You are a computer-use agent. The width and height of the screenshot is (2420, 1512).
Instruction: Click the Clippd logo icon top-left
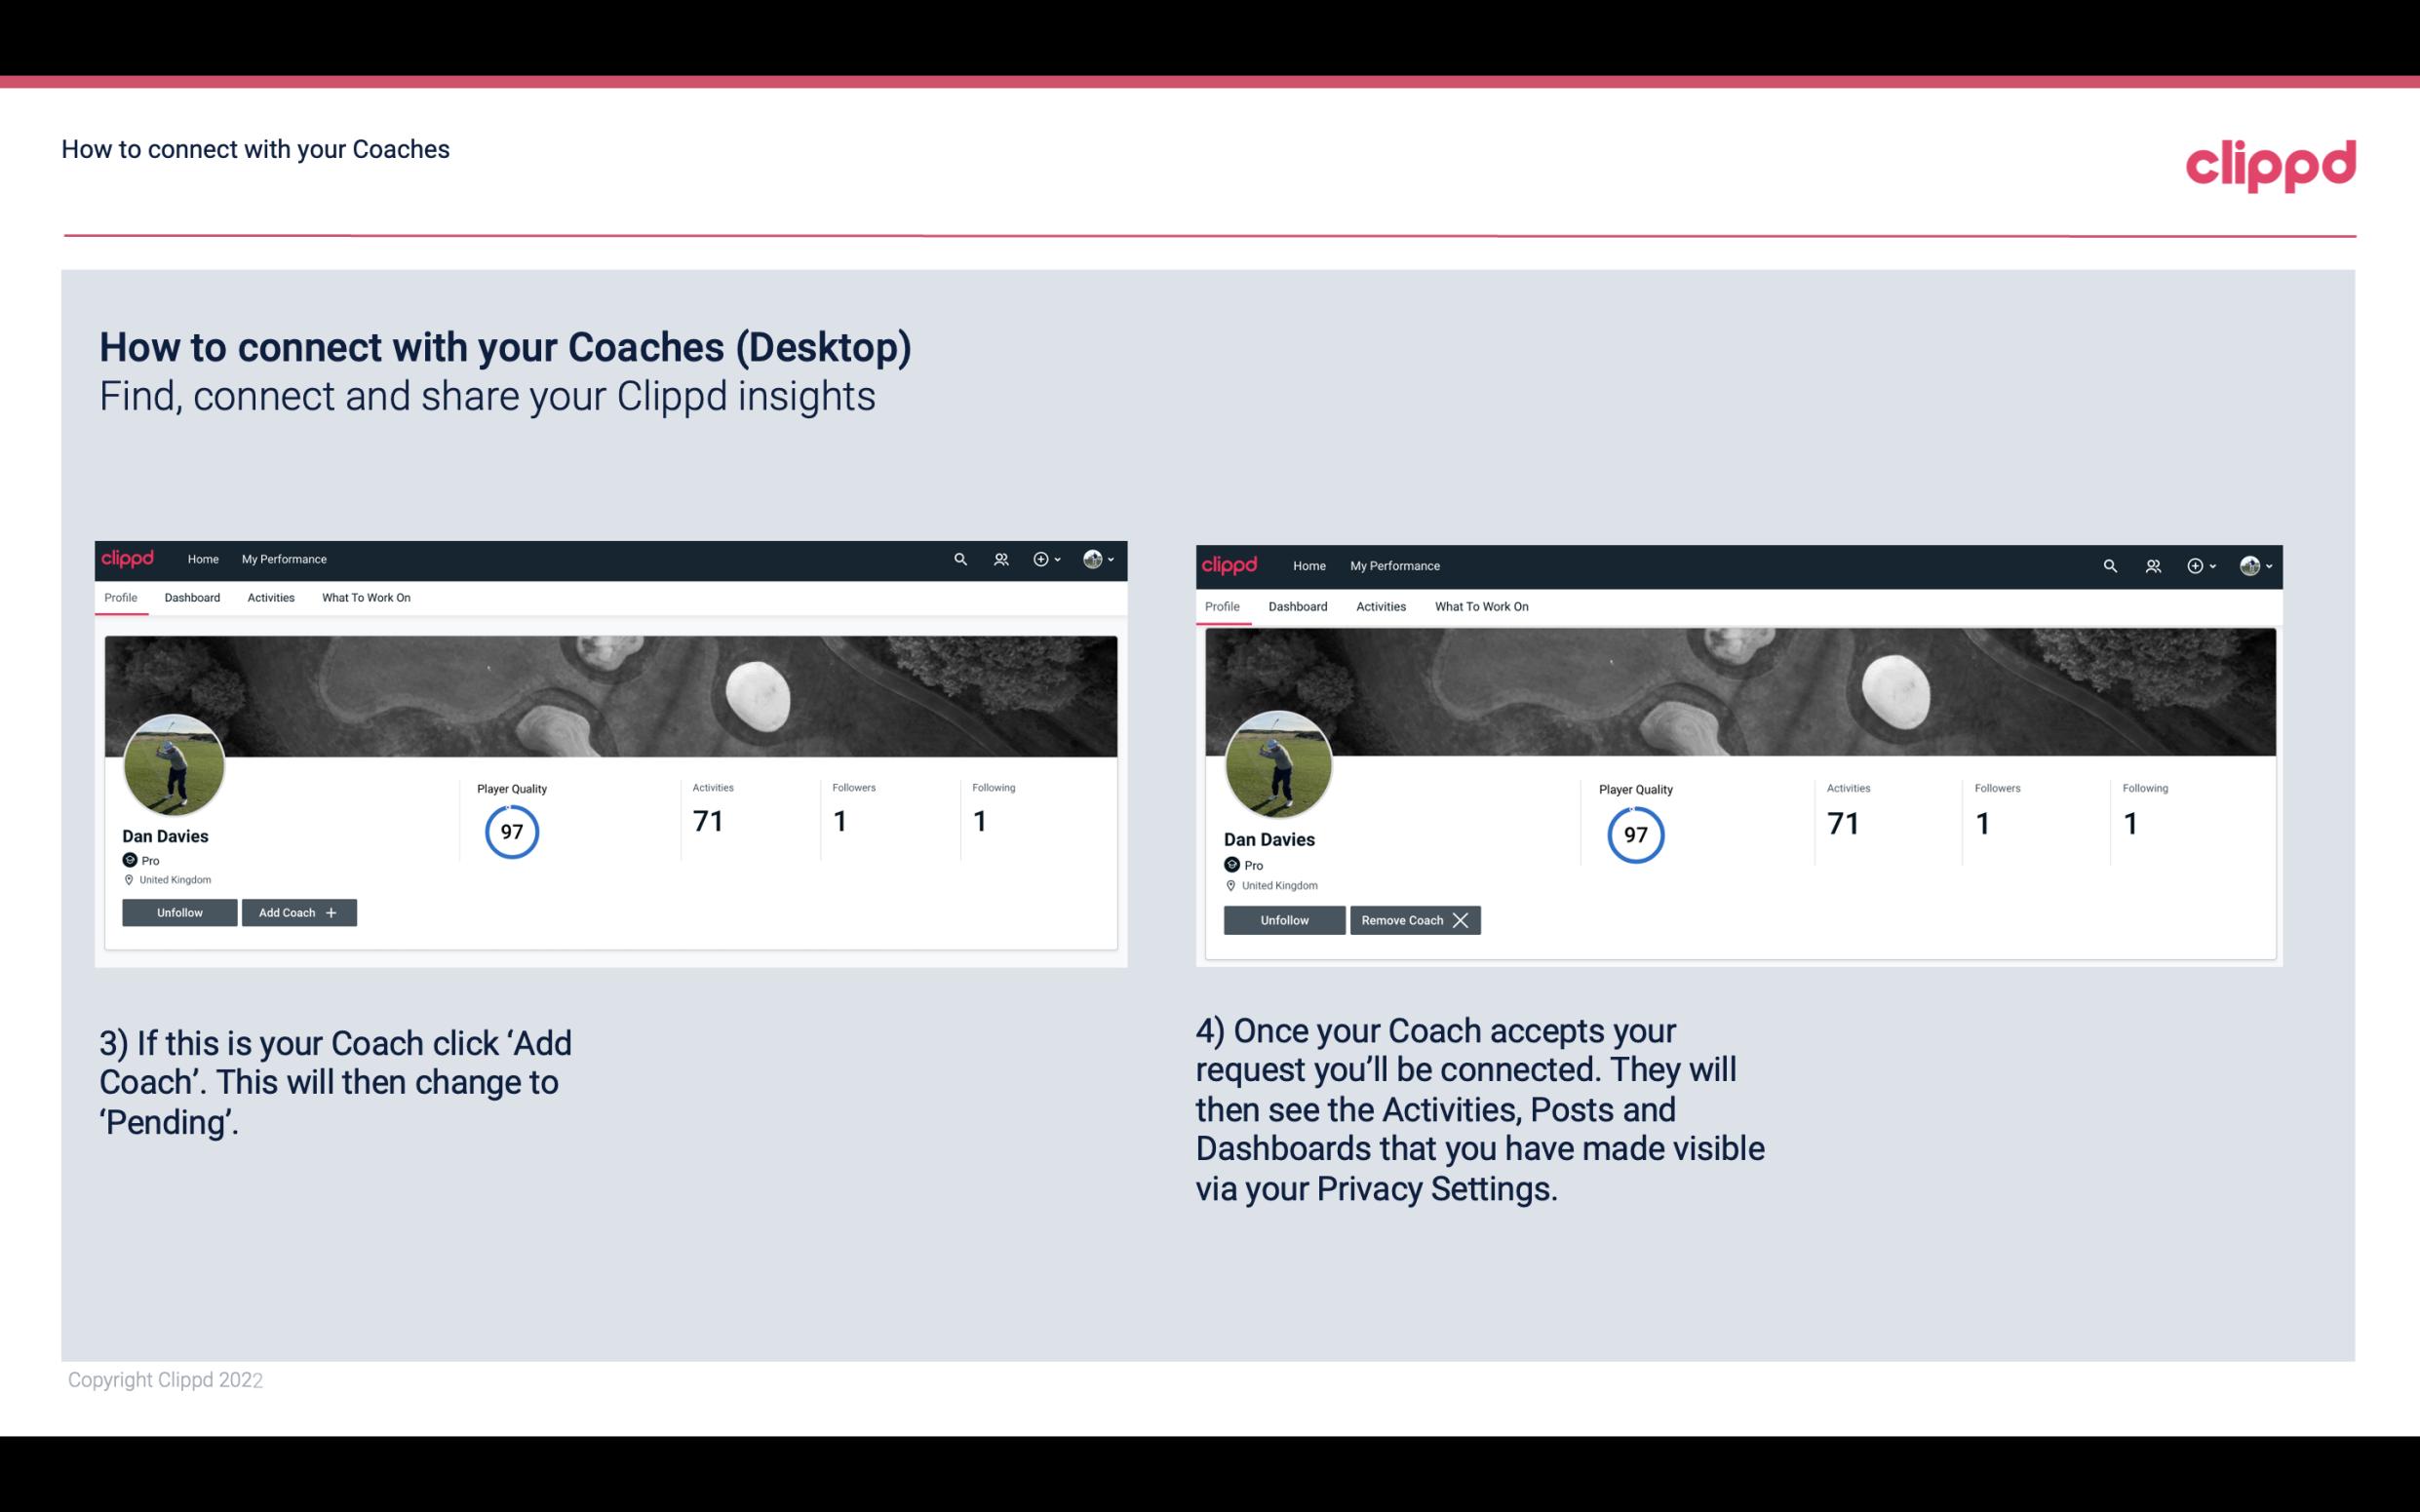click(131, 560)
